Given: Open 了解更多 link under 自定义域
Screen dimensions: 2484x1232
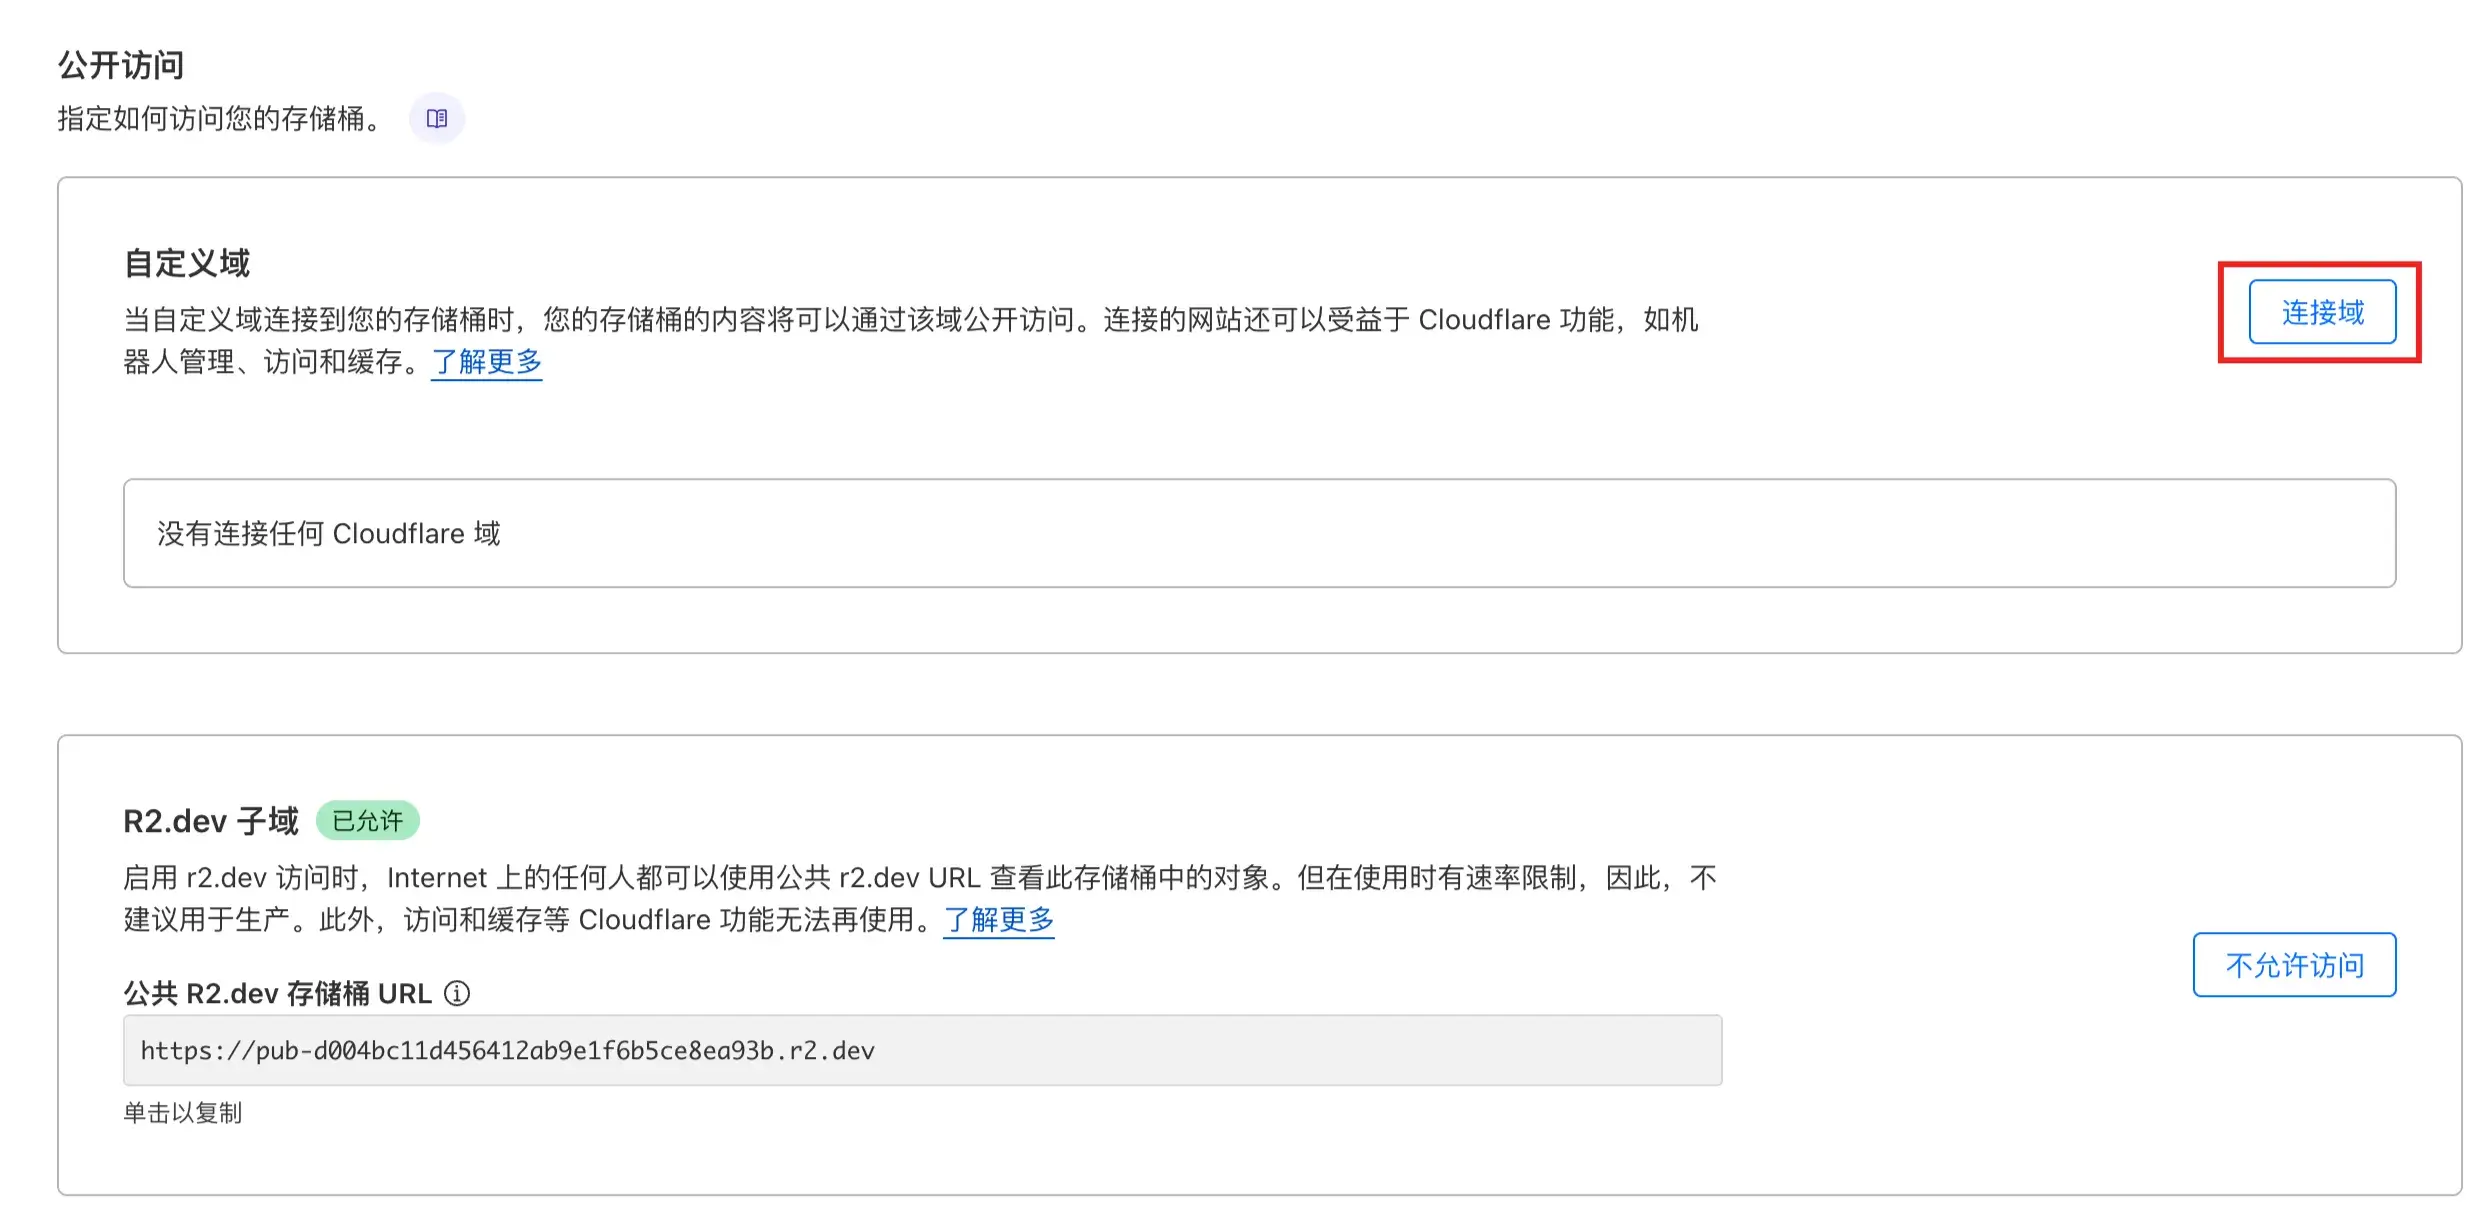Looking at the screenshot, I should tap(486, 362).
